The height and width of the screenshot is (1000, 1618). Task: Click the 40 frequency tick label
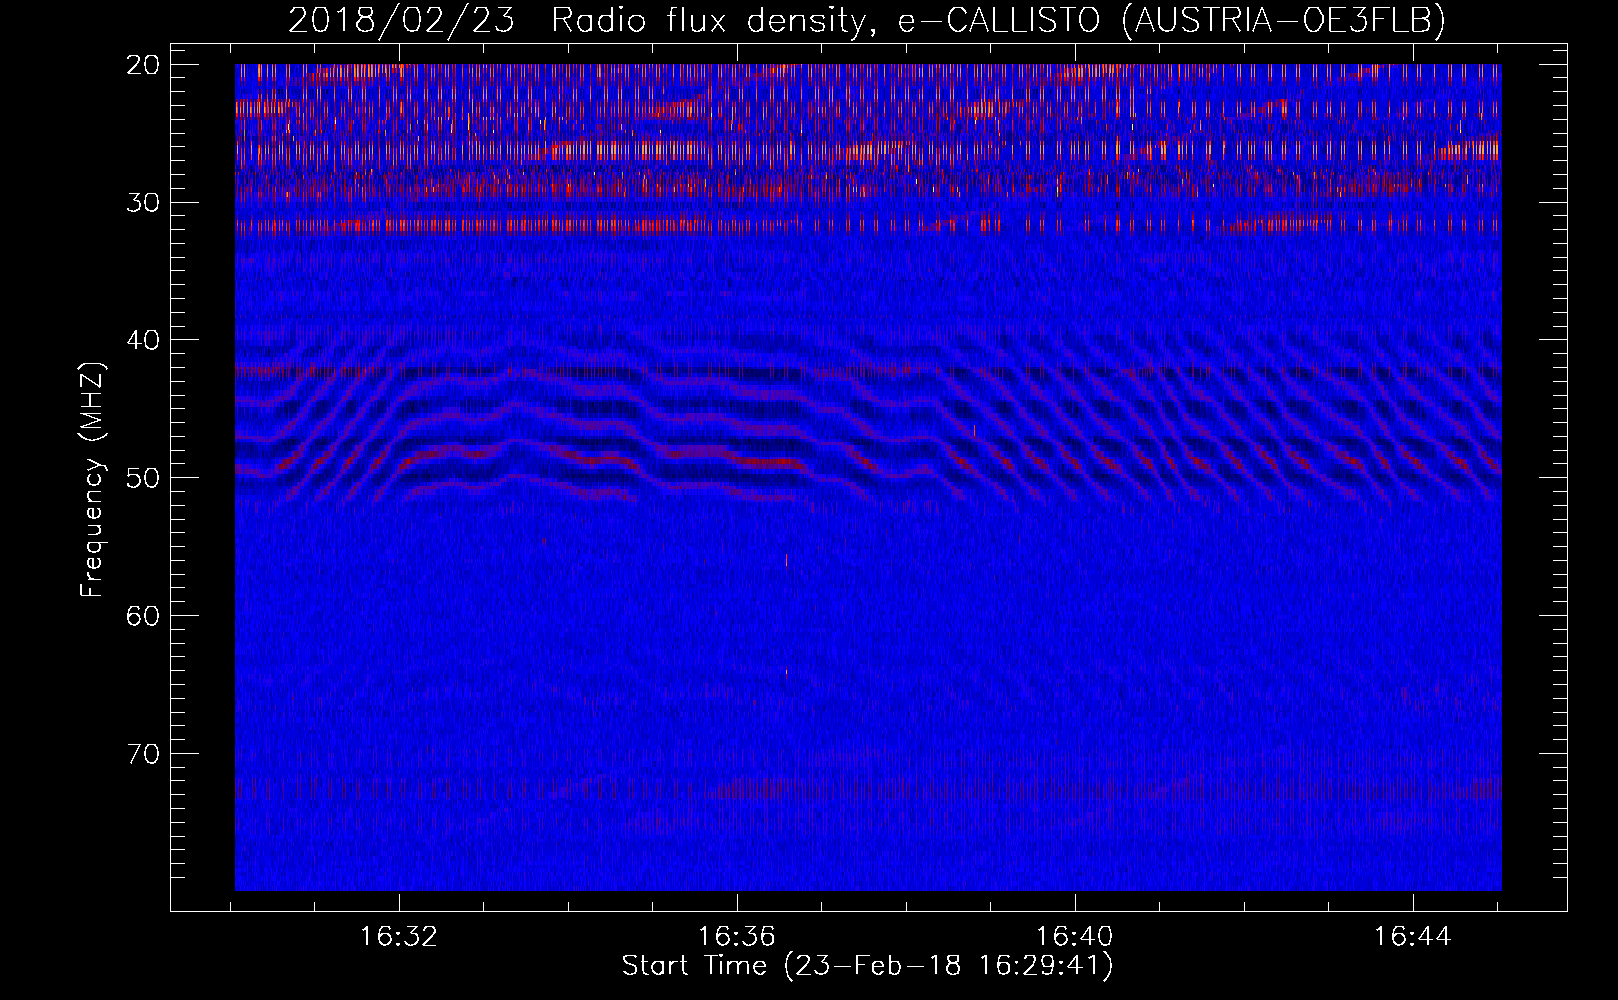143,340
